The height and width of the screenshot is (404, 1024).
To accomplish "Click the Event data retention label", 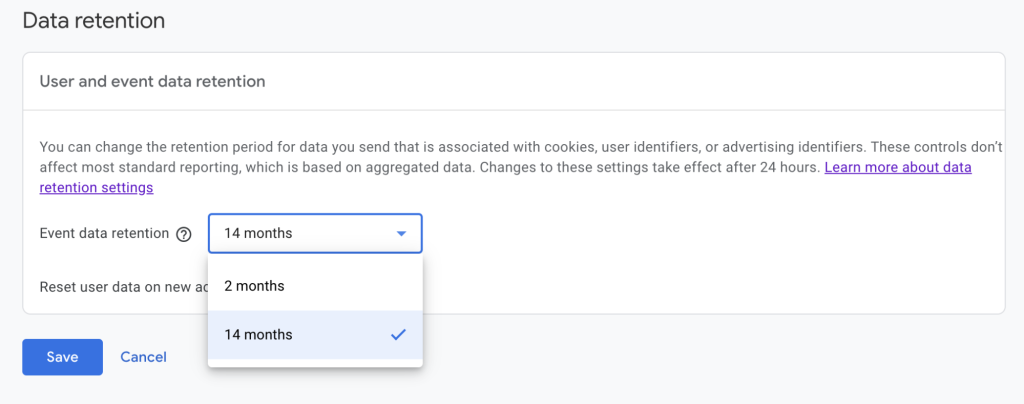I will click(104, 233).
